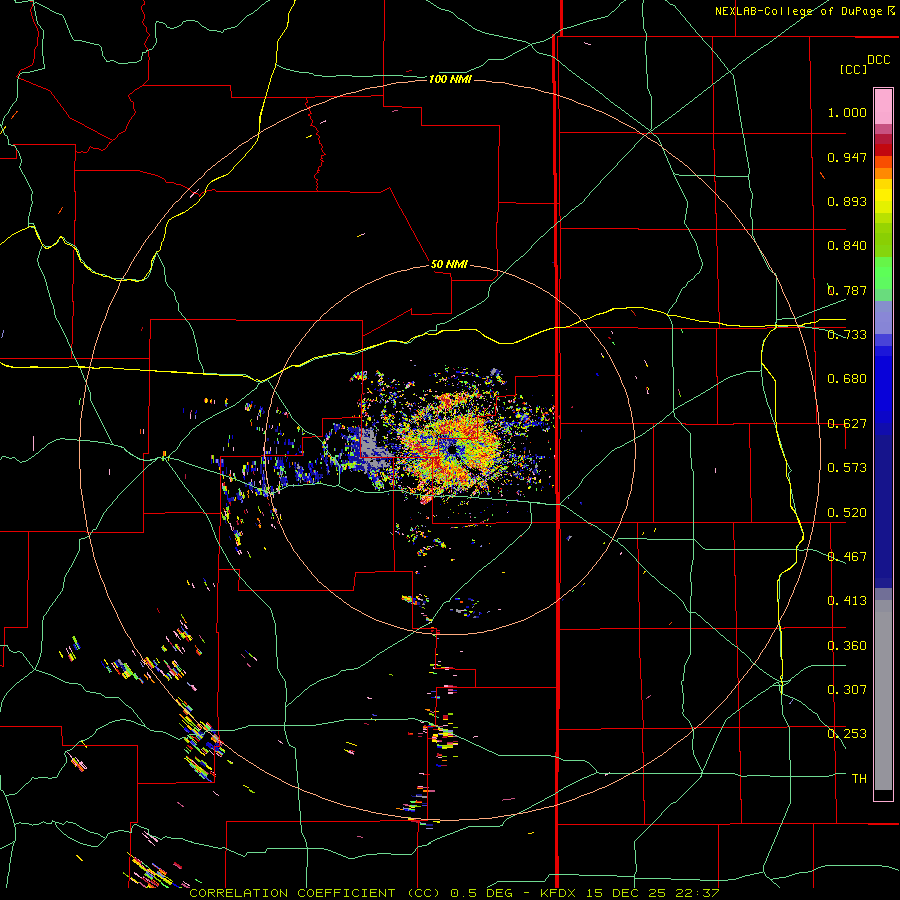Click the 0.947 color scale value
This screenshot has height=900, width=900.
pos(847,157)
